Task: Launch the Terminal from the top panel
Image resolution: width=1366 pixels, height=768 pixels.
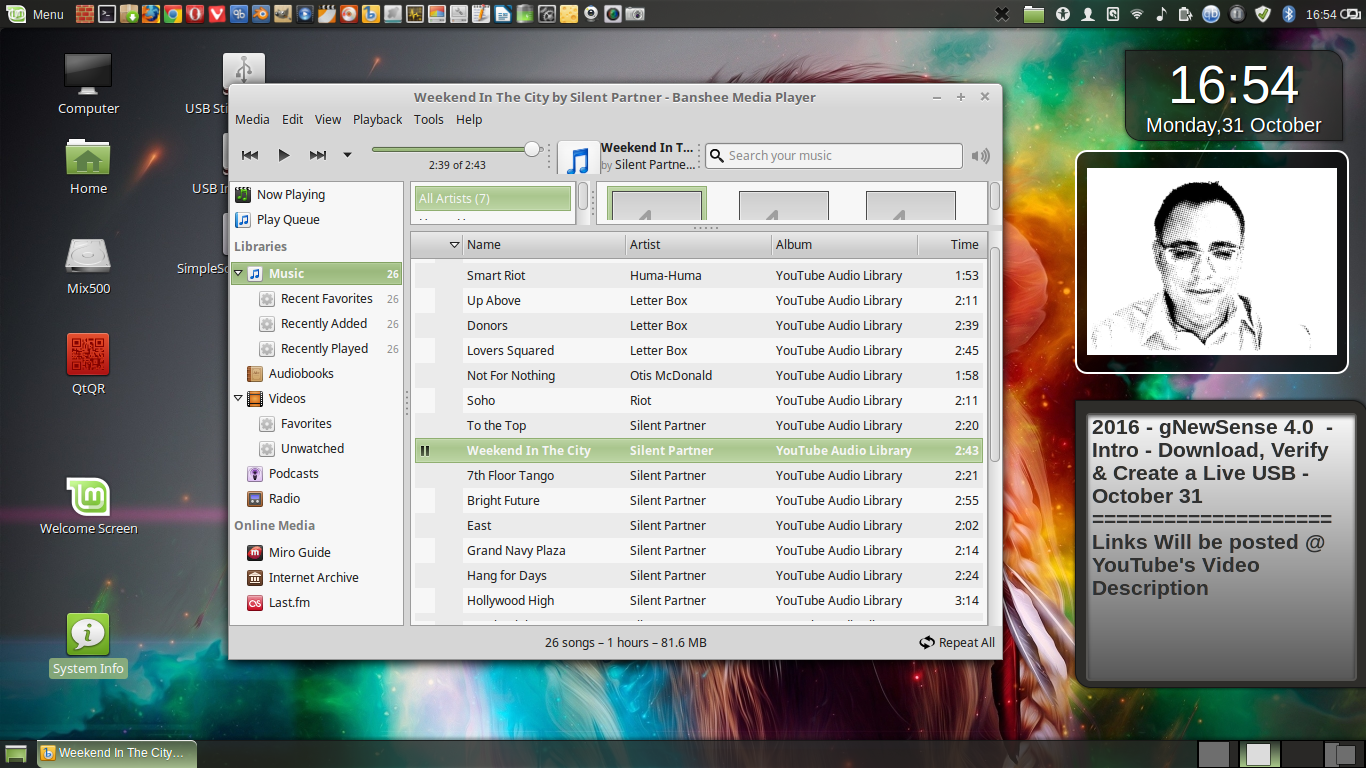Action: click(x=106, y=14)
